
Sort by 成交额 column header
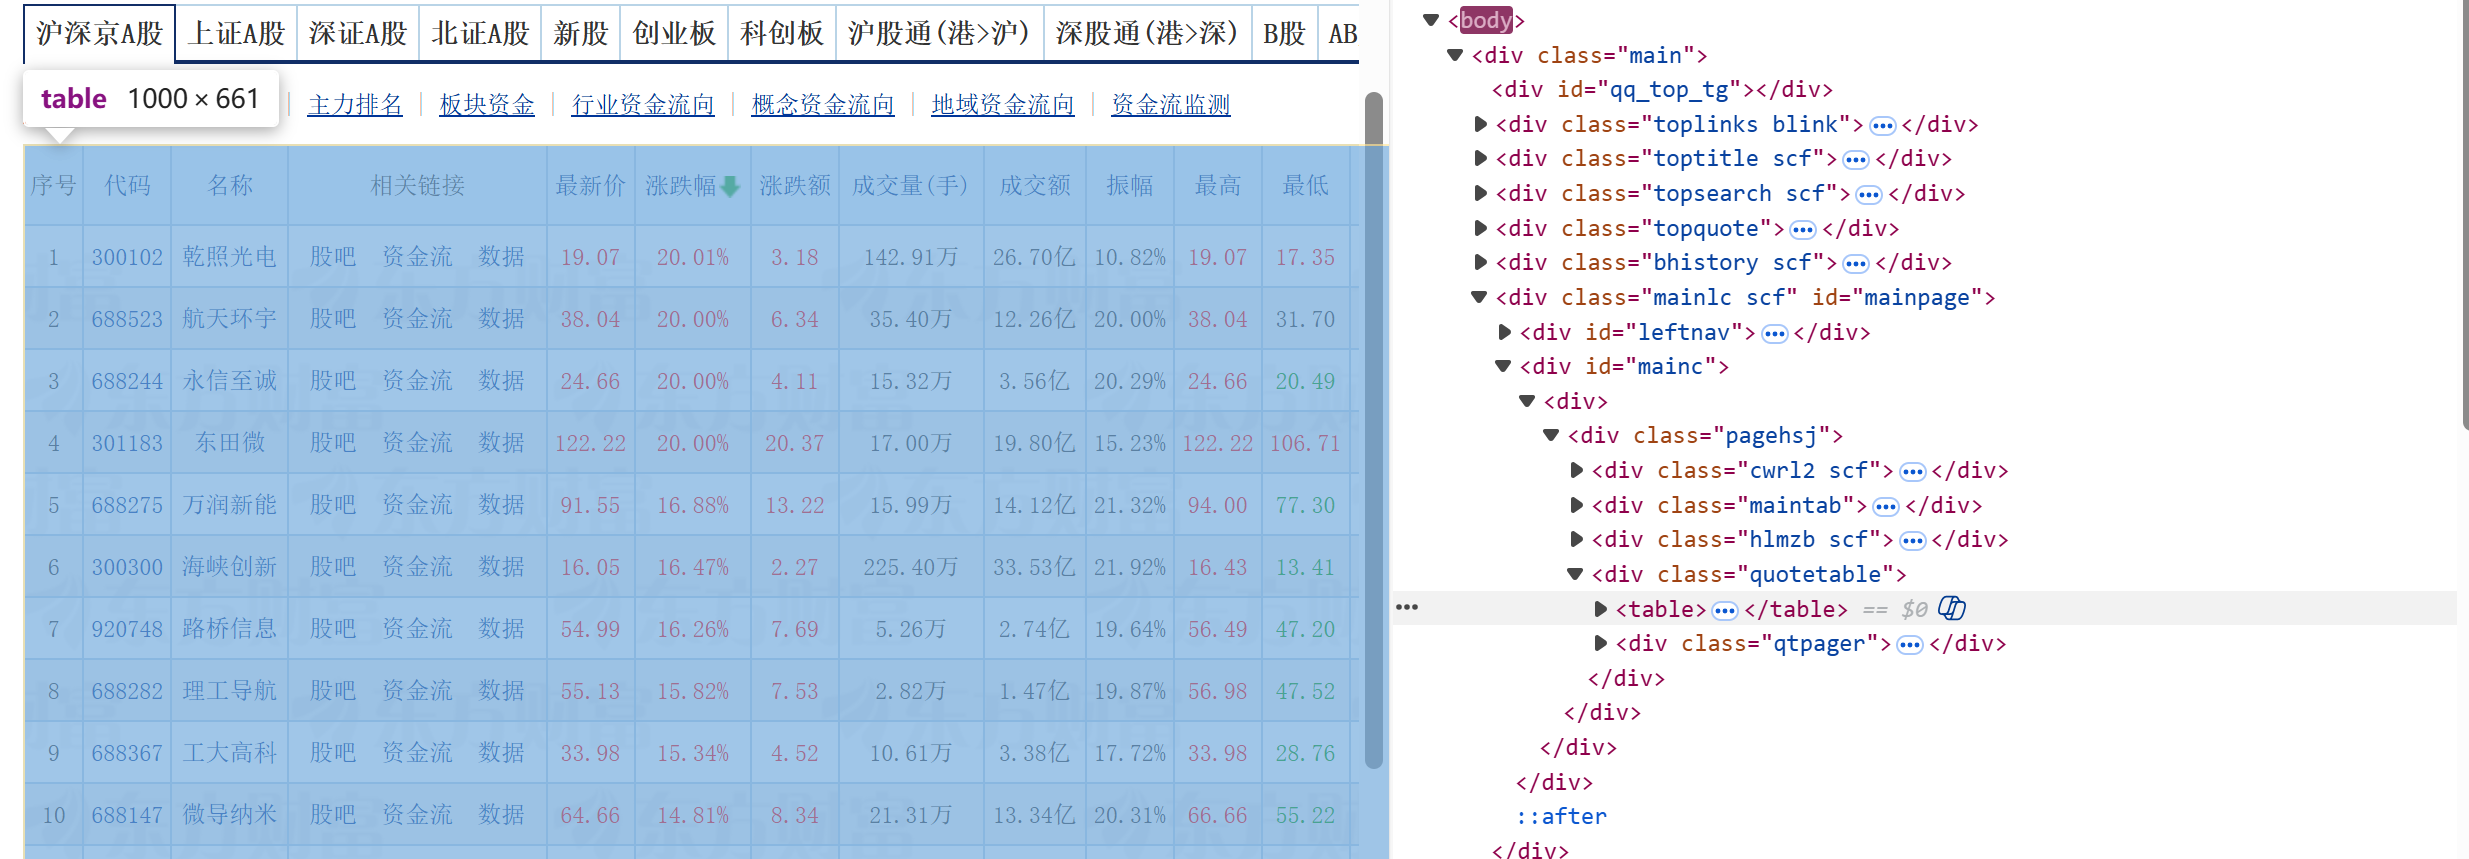[x=1035, y=186]
